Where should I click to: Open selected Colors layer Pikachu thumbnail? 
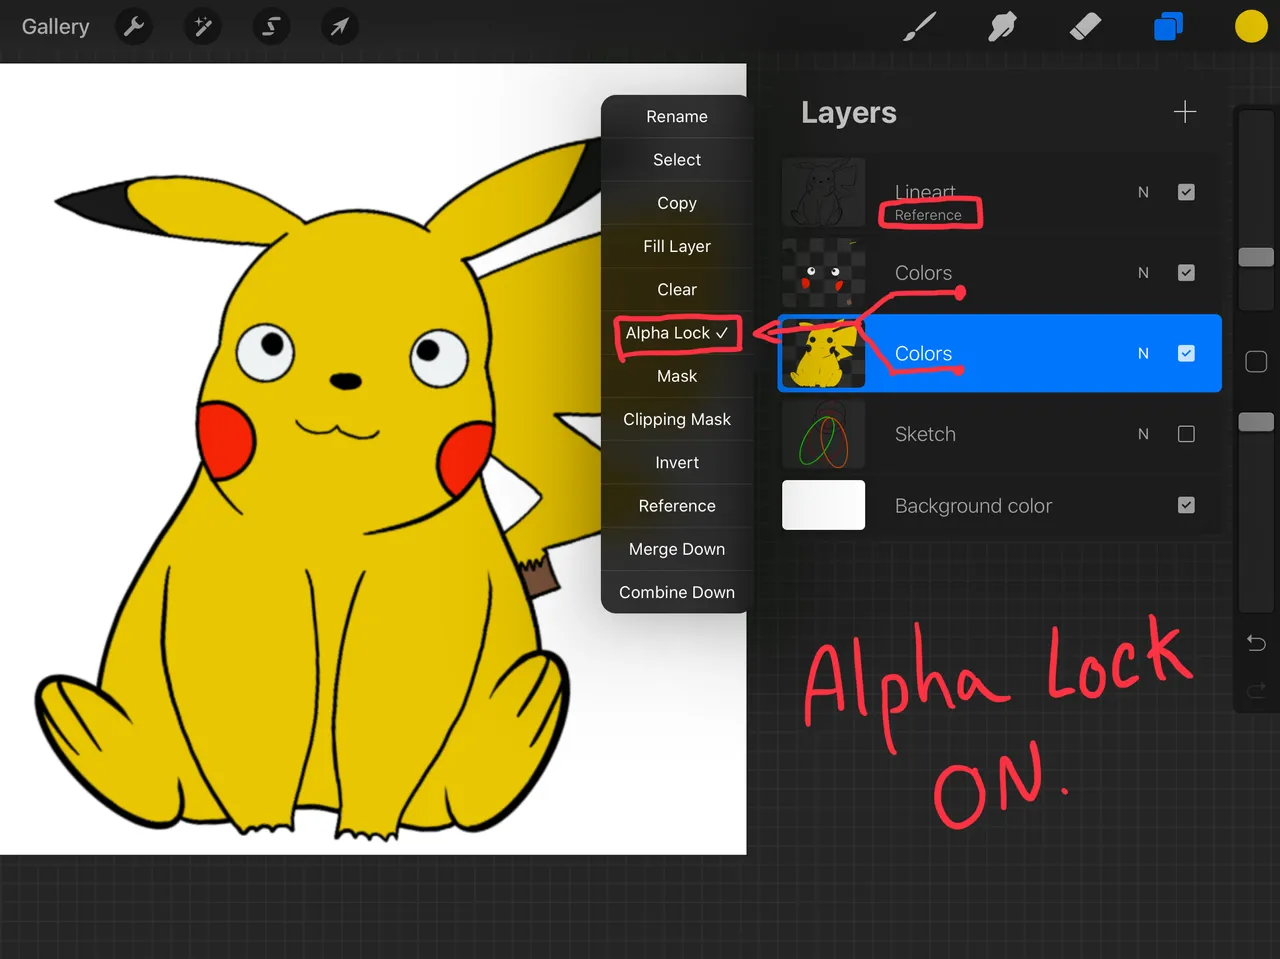click(823, 353)
